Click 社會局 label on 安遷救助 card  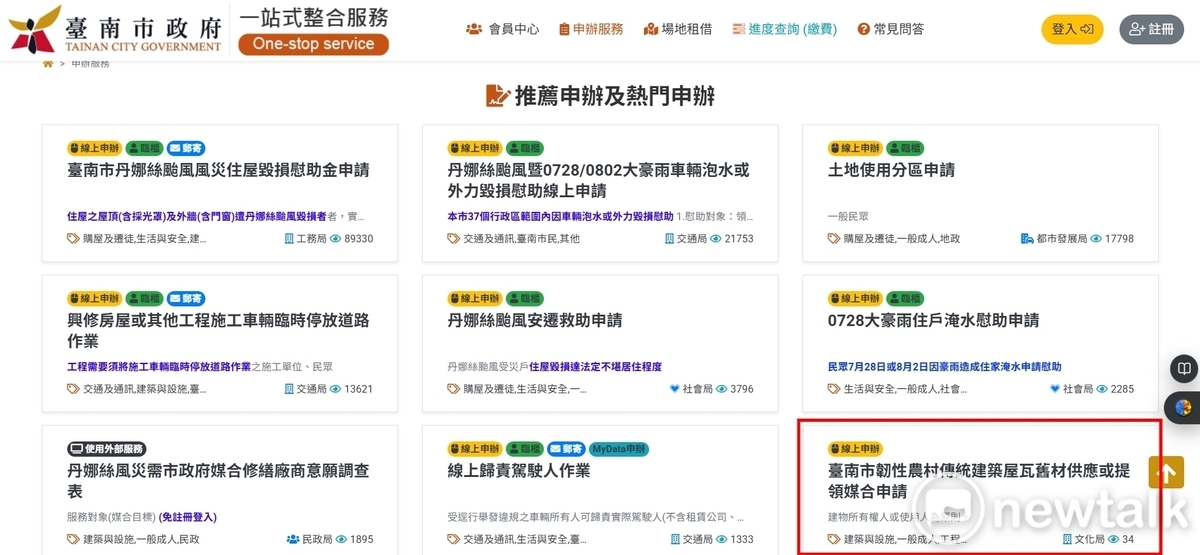click(690, 389)
